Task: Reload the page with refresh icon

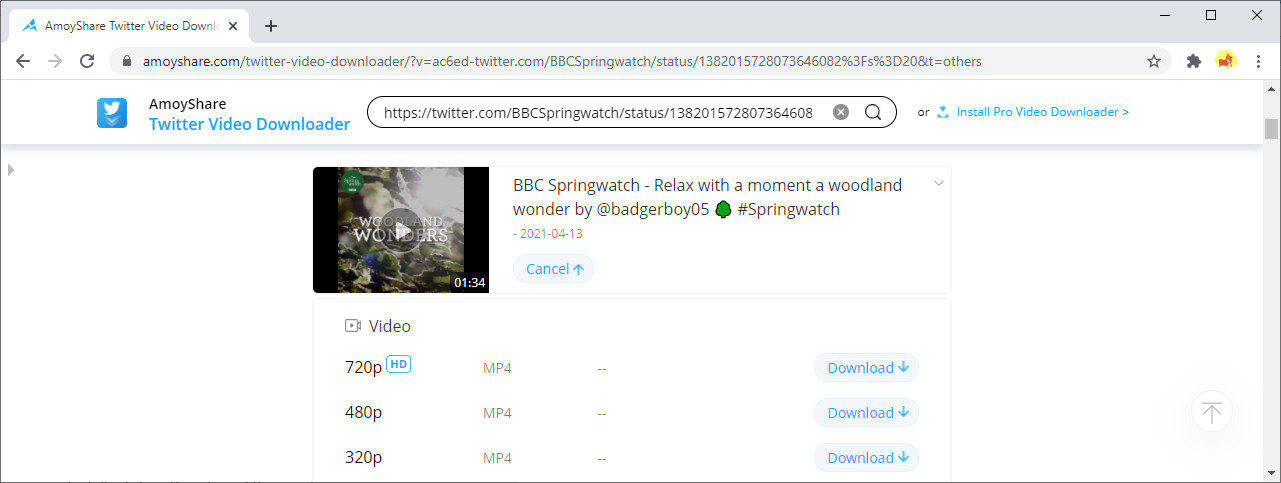Action: click(87, 61)
